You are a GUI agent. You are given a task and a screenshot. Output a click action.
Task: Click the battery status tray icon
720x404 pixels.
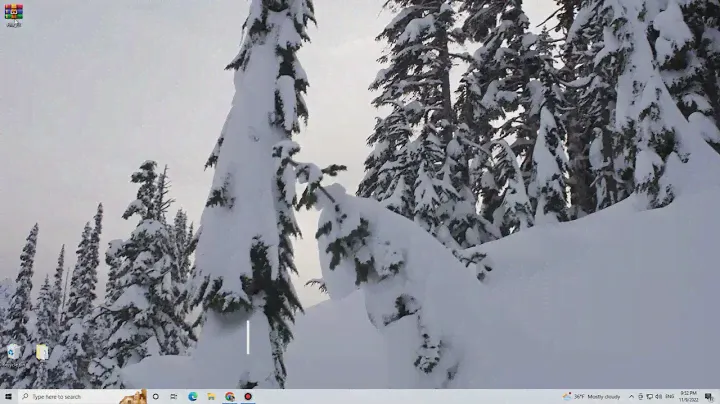click(641, 396)
